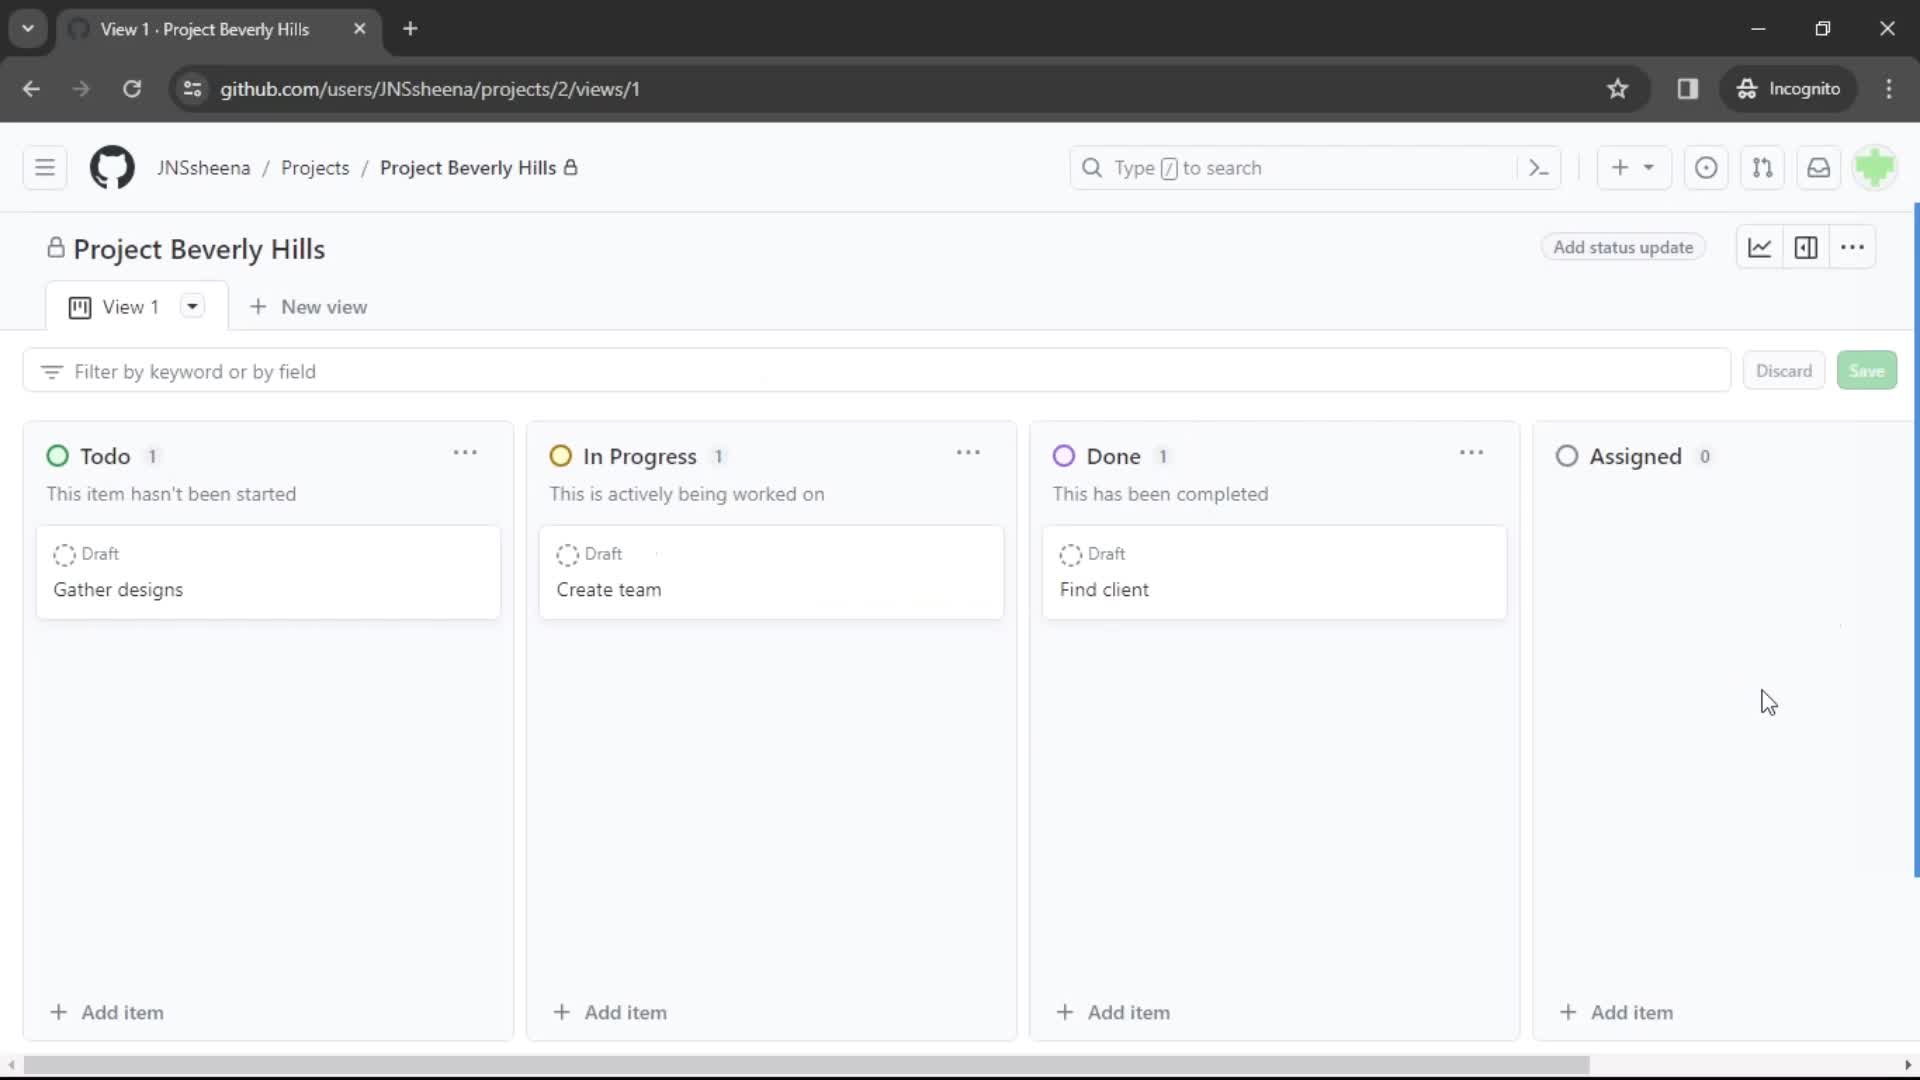1920x1080 pixels.
Task: Click the Done column overflow icon
Action: (1472, 452)
